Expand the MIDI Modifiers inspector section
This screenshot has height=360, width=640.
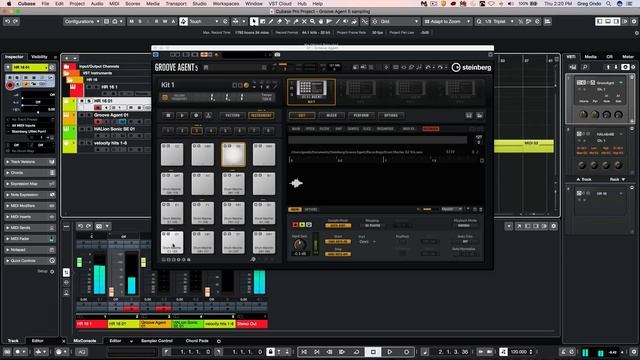pos(30,206)
